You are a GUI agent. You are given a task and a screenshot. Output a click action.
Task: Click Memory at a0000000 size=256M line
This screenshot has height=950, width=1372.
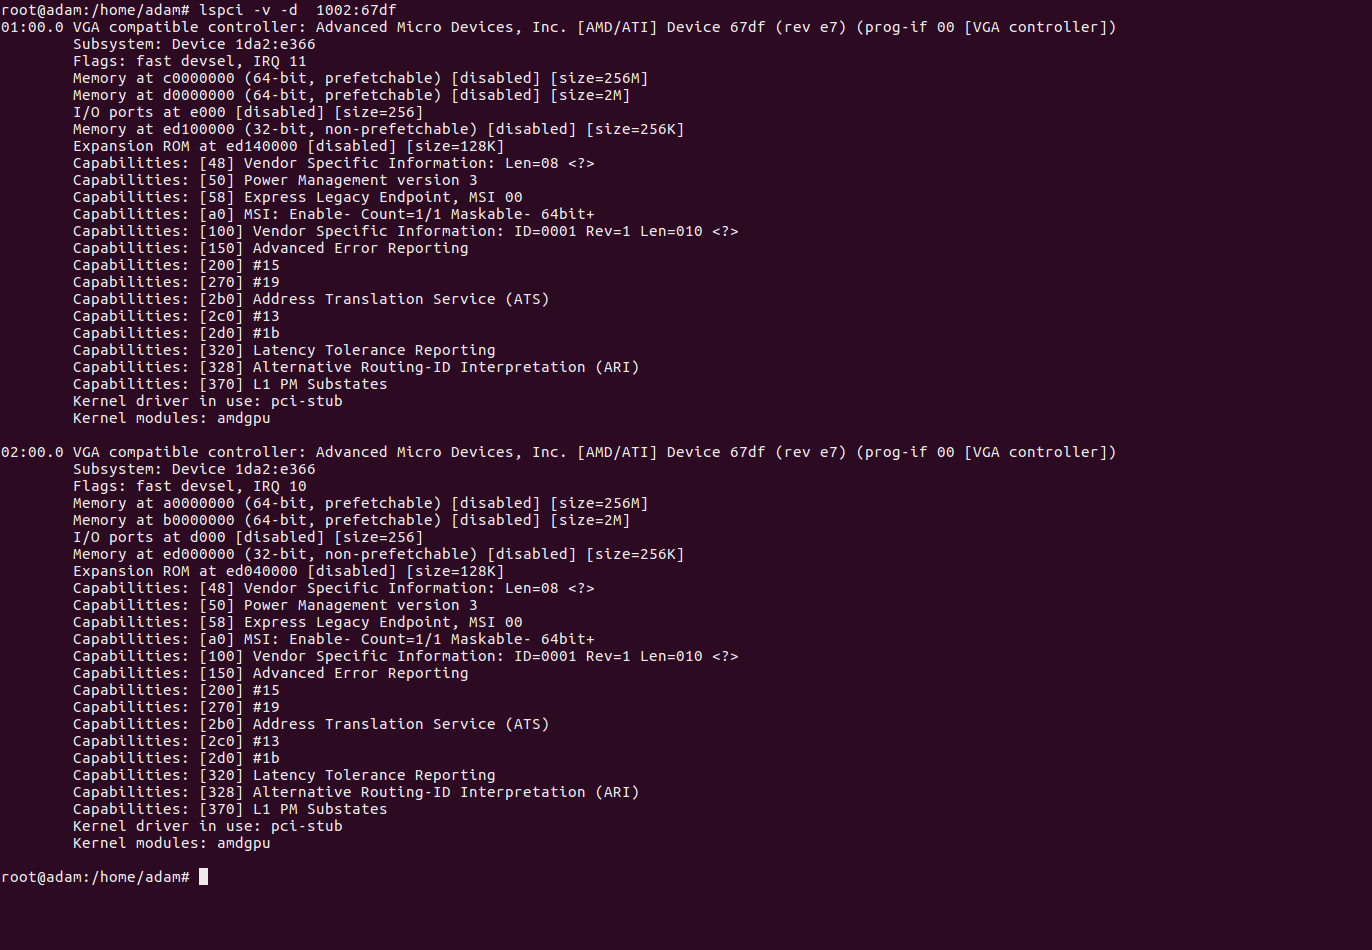point(361,503)
